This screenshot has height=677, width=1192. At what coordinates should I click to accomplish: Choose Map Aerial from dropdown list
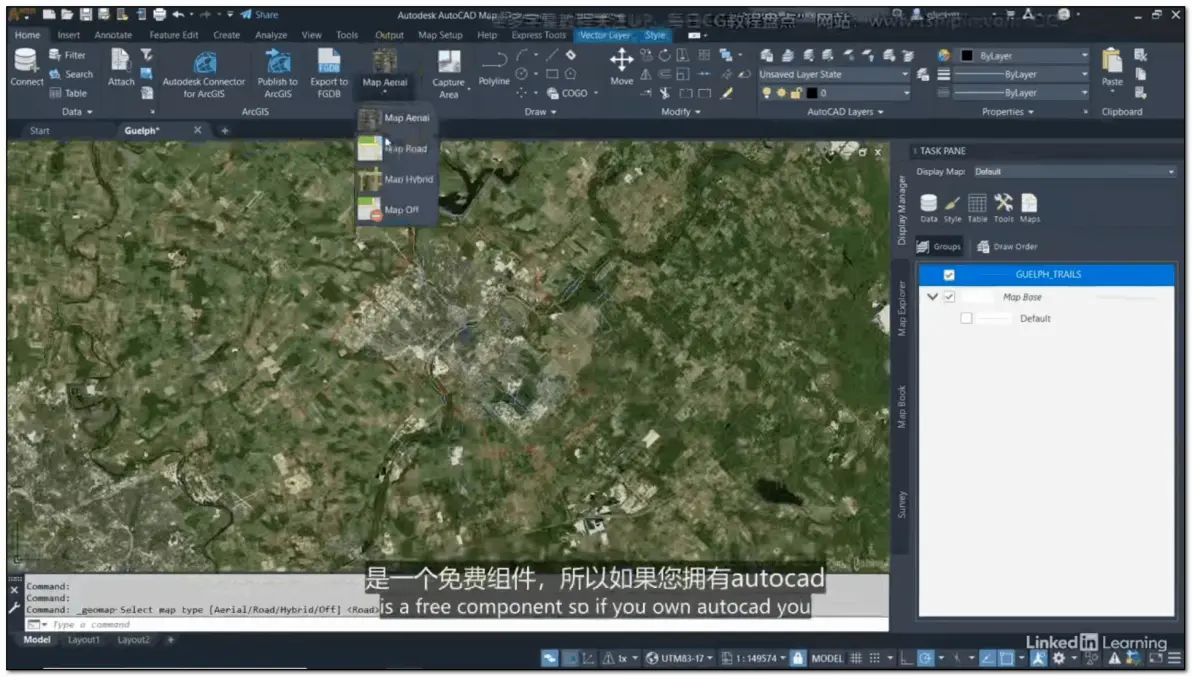click(x=395, y=118)
